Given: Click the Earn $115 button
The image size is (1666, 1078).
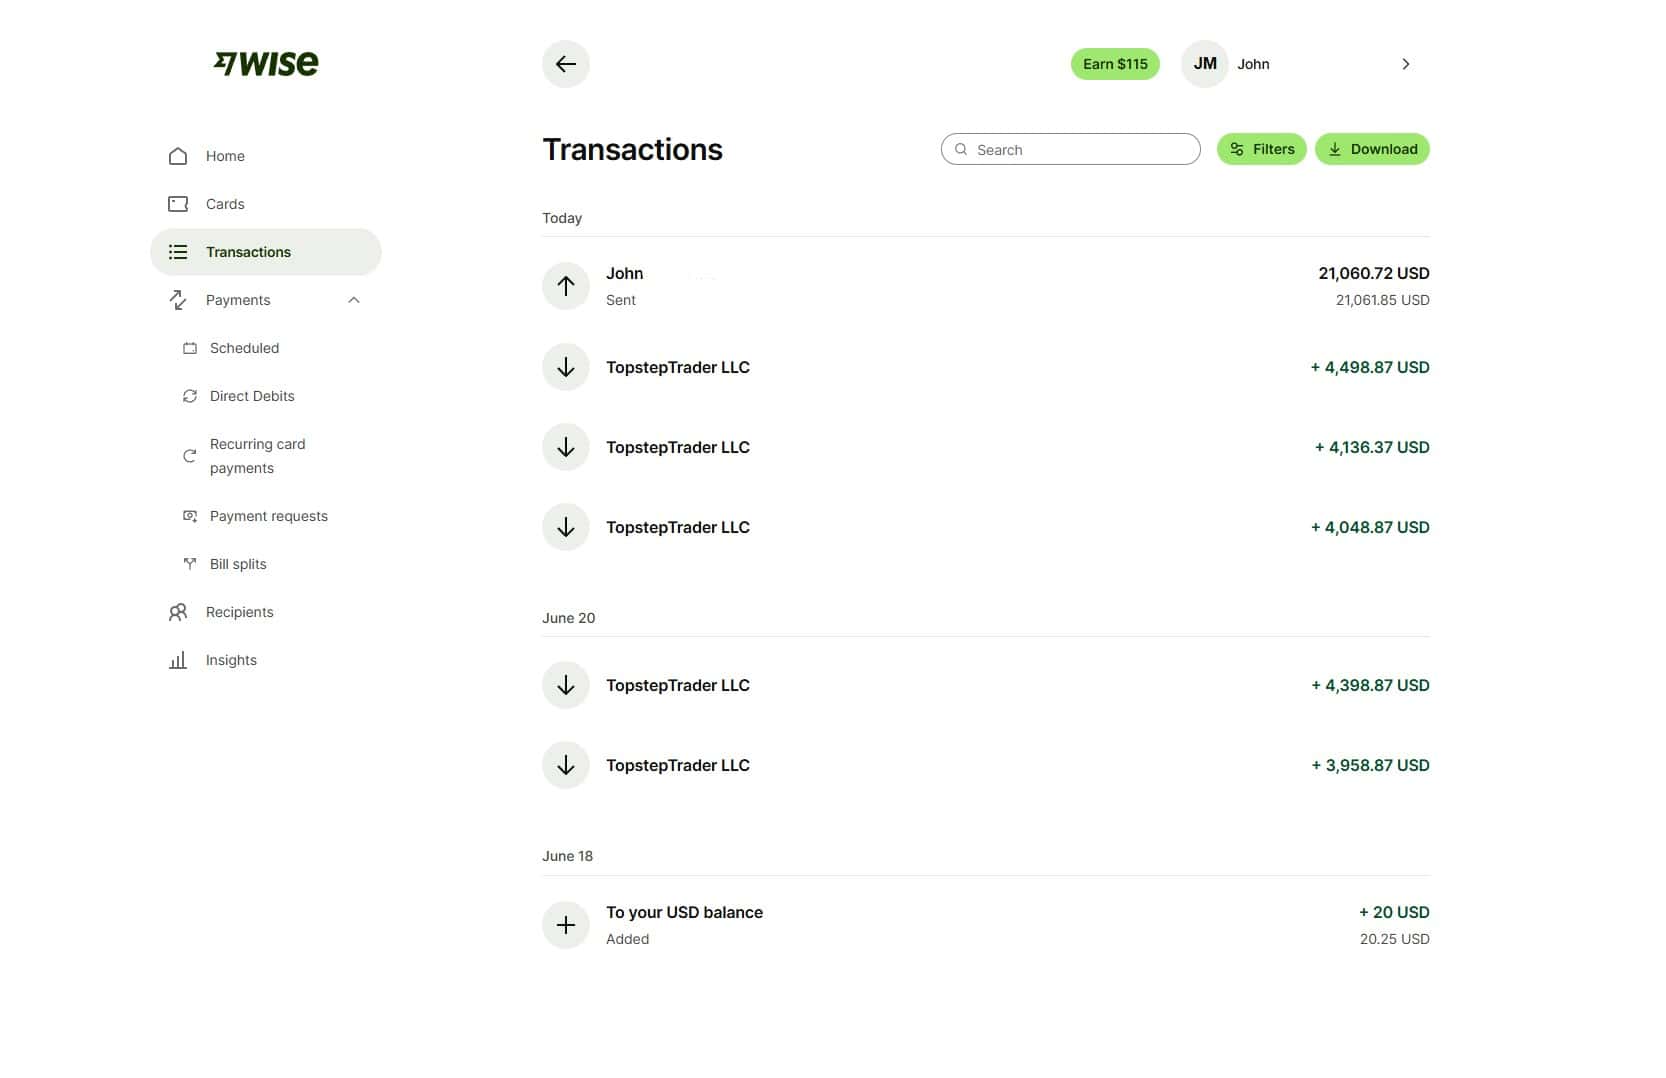Looking at the screenshot, I should click(x=1115, y=64).
